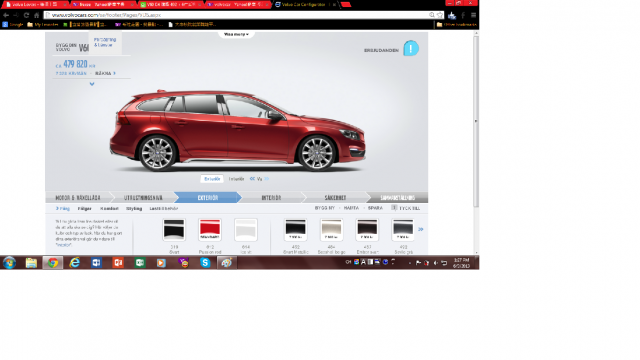The height and width of the screenshot is (360, 640).
Task: Open File Explorer from taskbar
Action: tap(31, 262)
